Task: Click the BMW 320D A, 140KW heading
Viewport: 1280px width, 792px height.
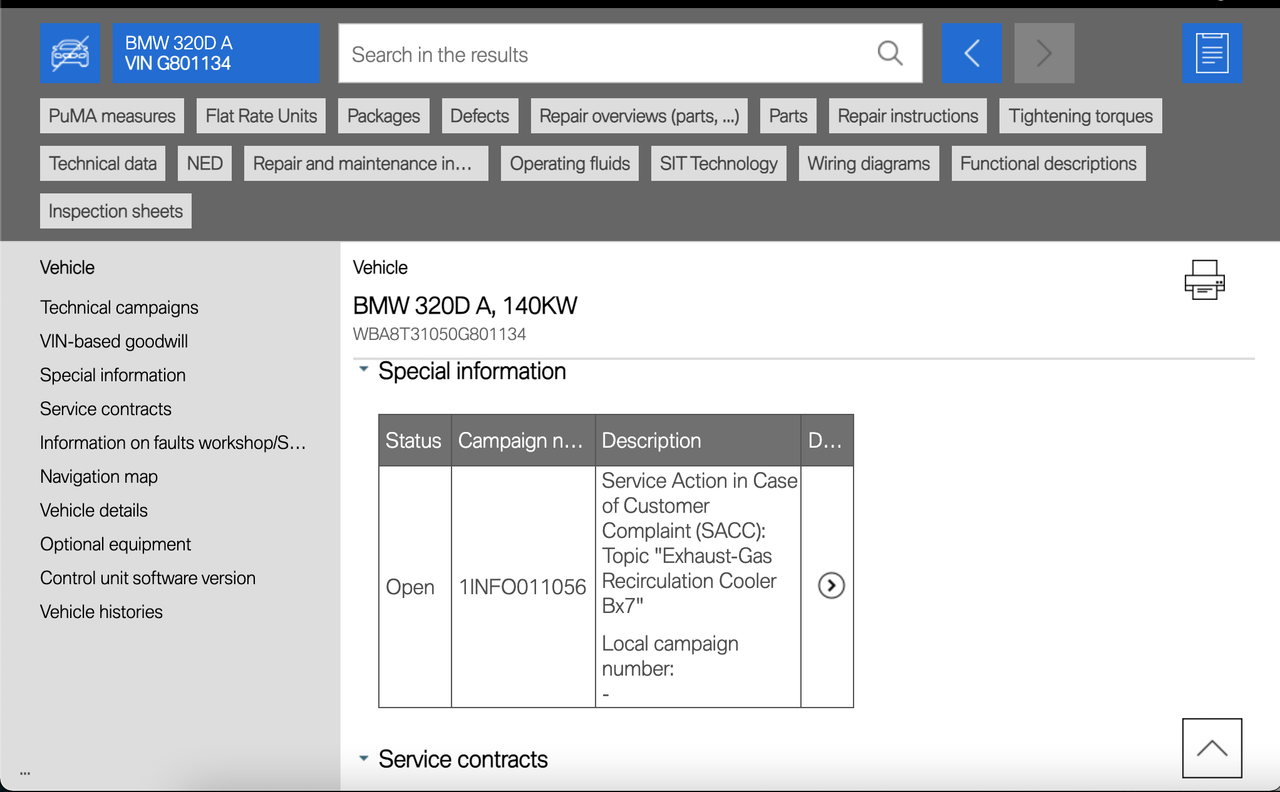Action: tap(465, 305)
